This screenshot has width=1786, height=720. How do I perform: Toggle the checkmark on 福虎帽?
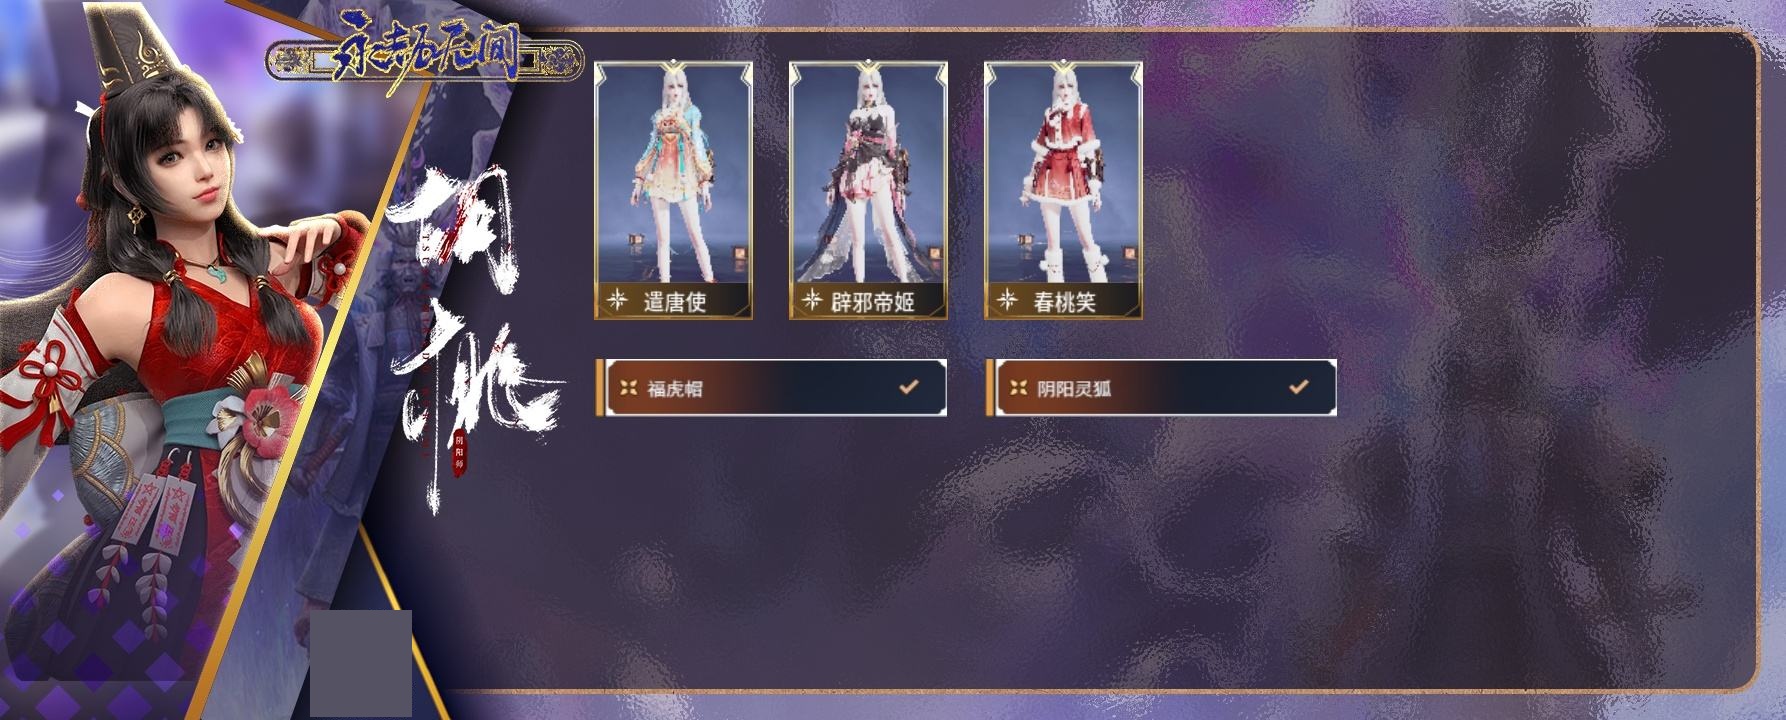click(909, 386)
